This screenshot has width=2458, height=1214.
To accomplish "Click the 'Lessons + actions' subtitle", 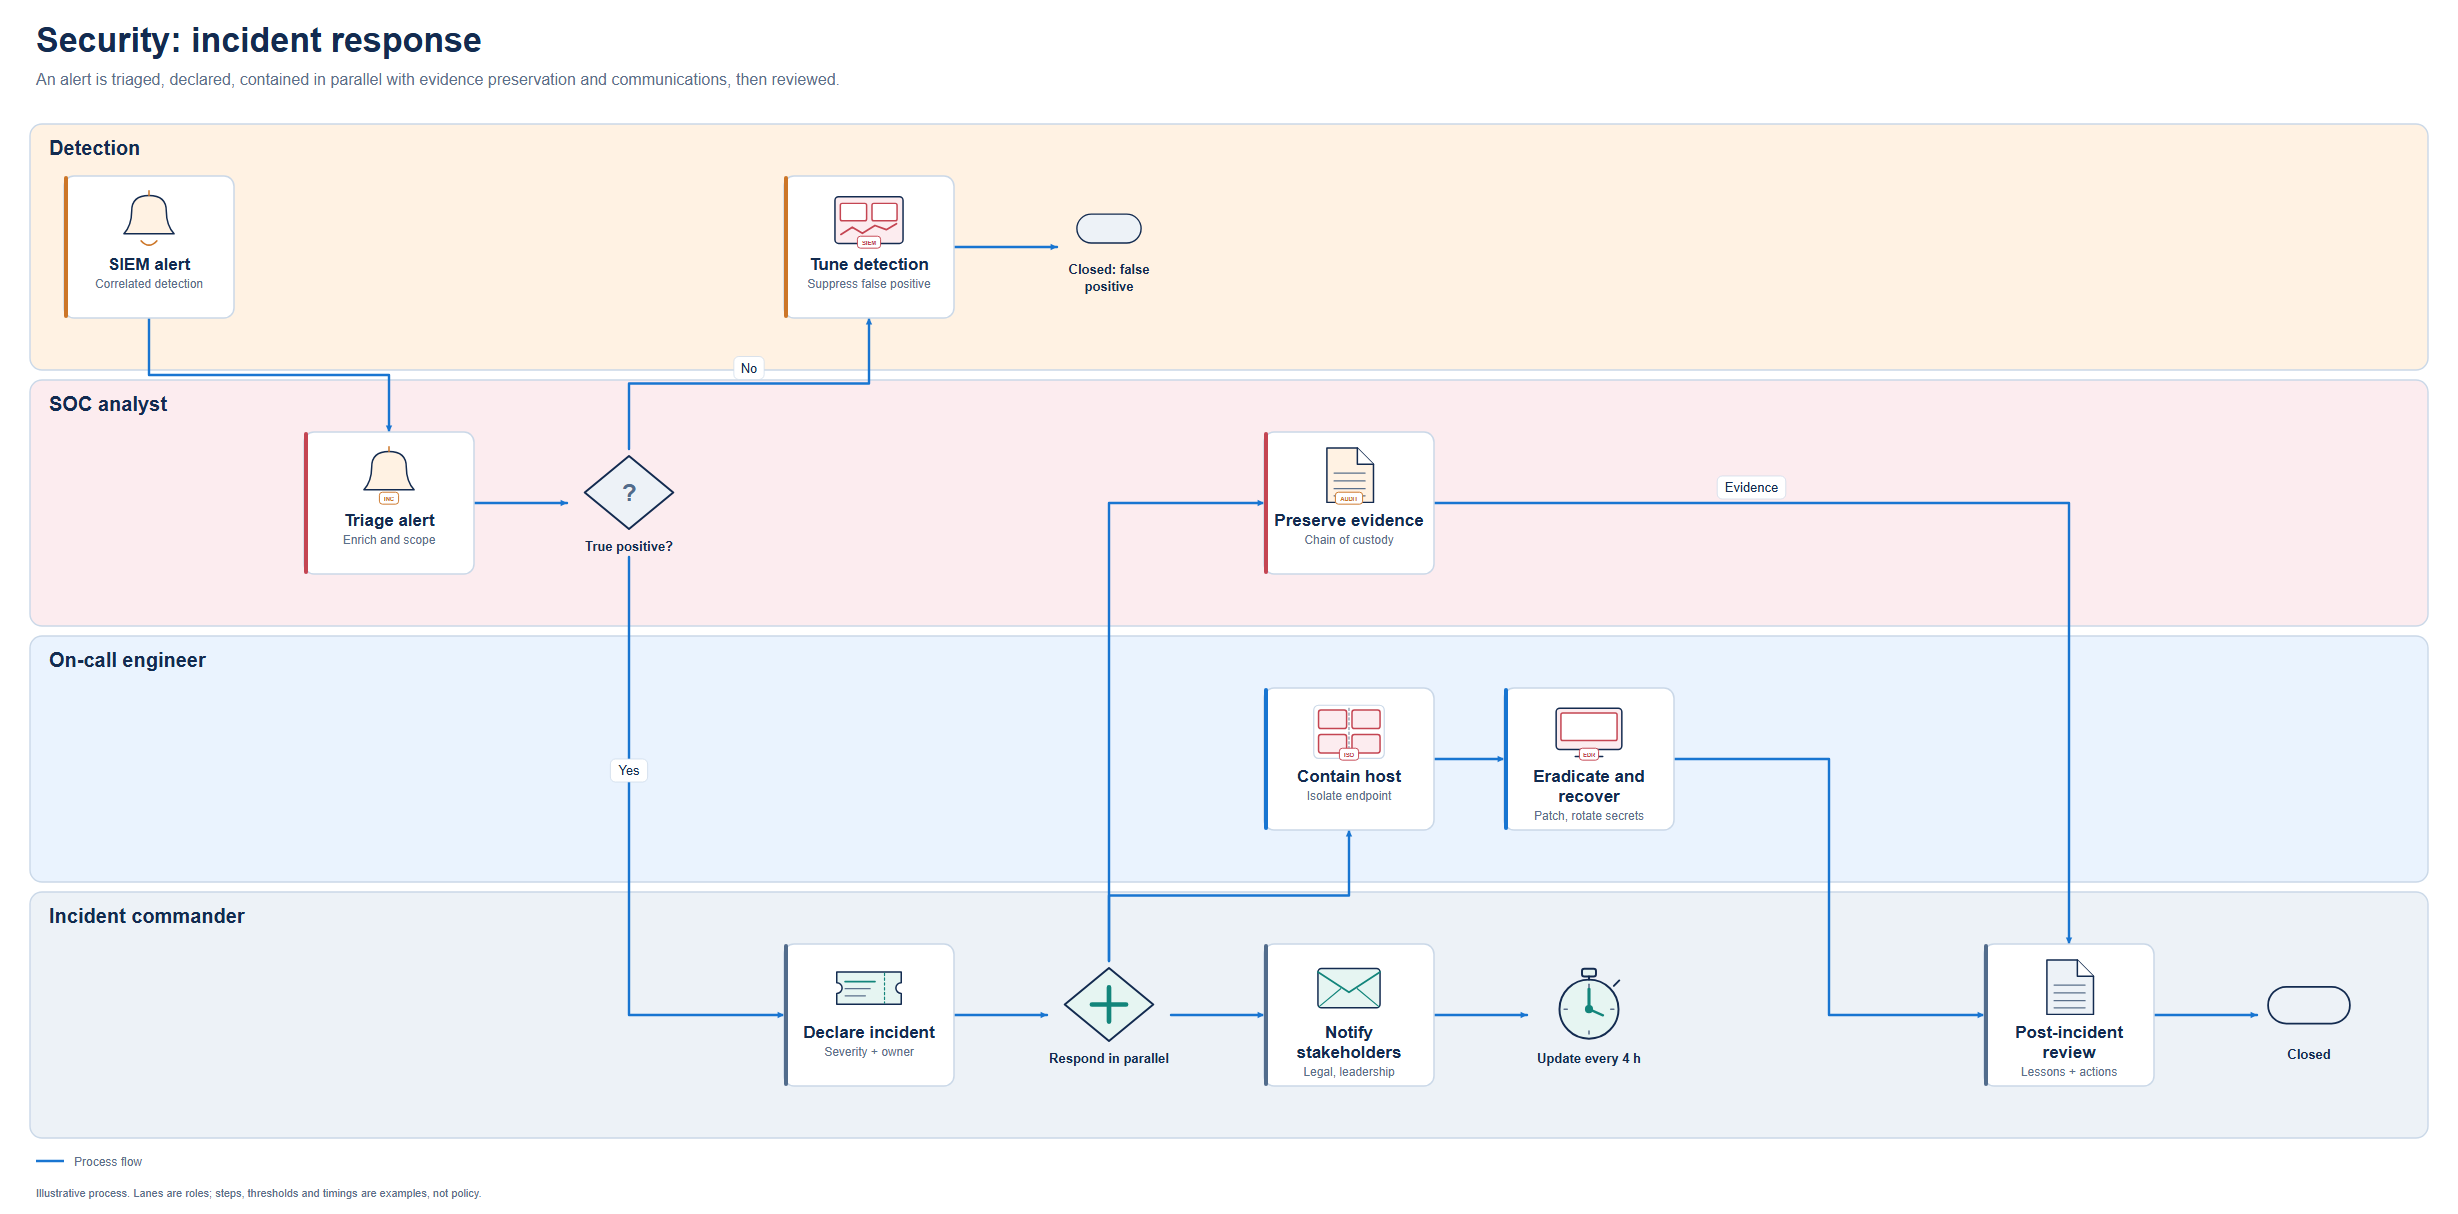I will (2069, 1072).
